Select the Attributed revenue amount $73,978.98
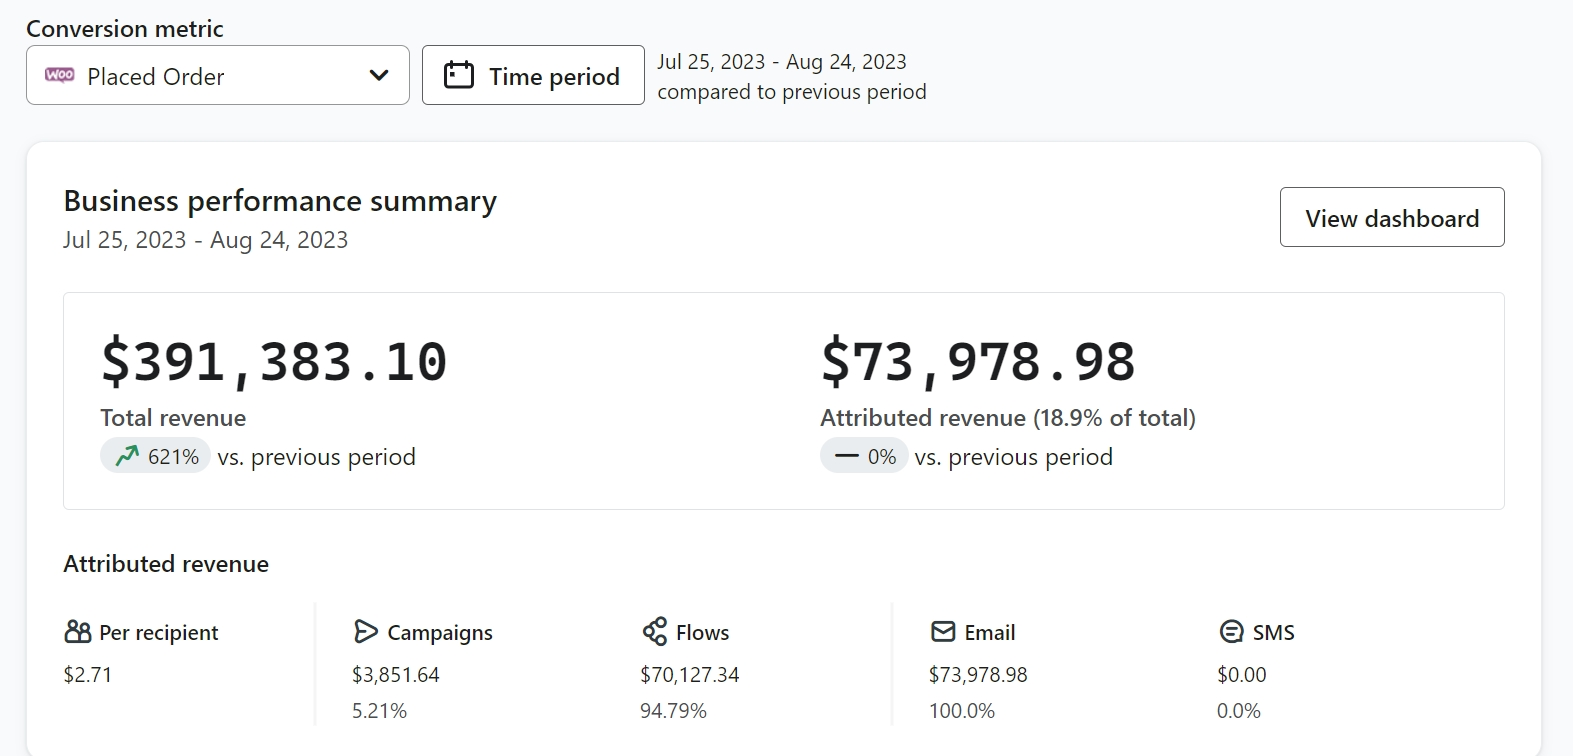This screenshot has width=1573, height=756. [978, 361]
